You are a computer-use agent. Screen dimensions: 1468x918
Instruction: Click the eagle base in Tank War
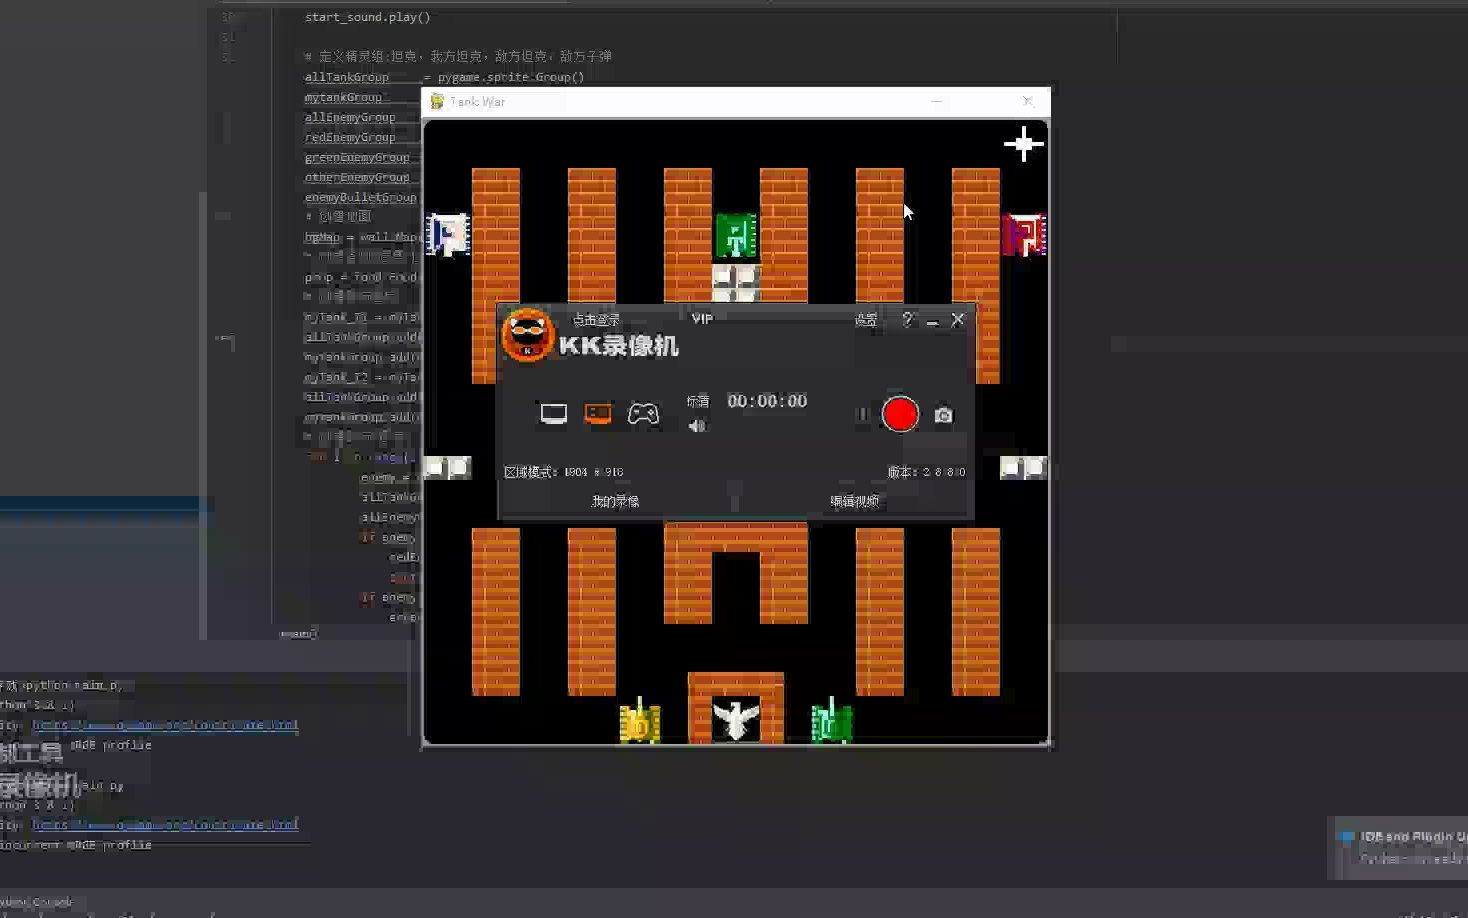click(736, 720)
